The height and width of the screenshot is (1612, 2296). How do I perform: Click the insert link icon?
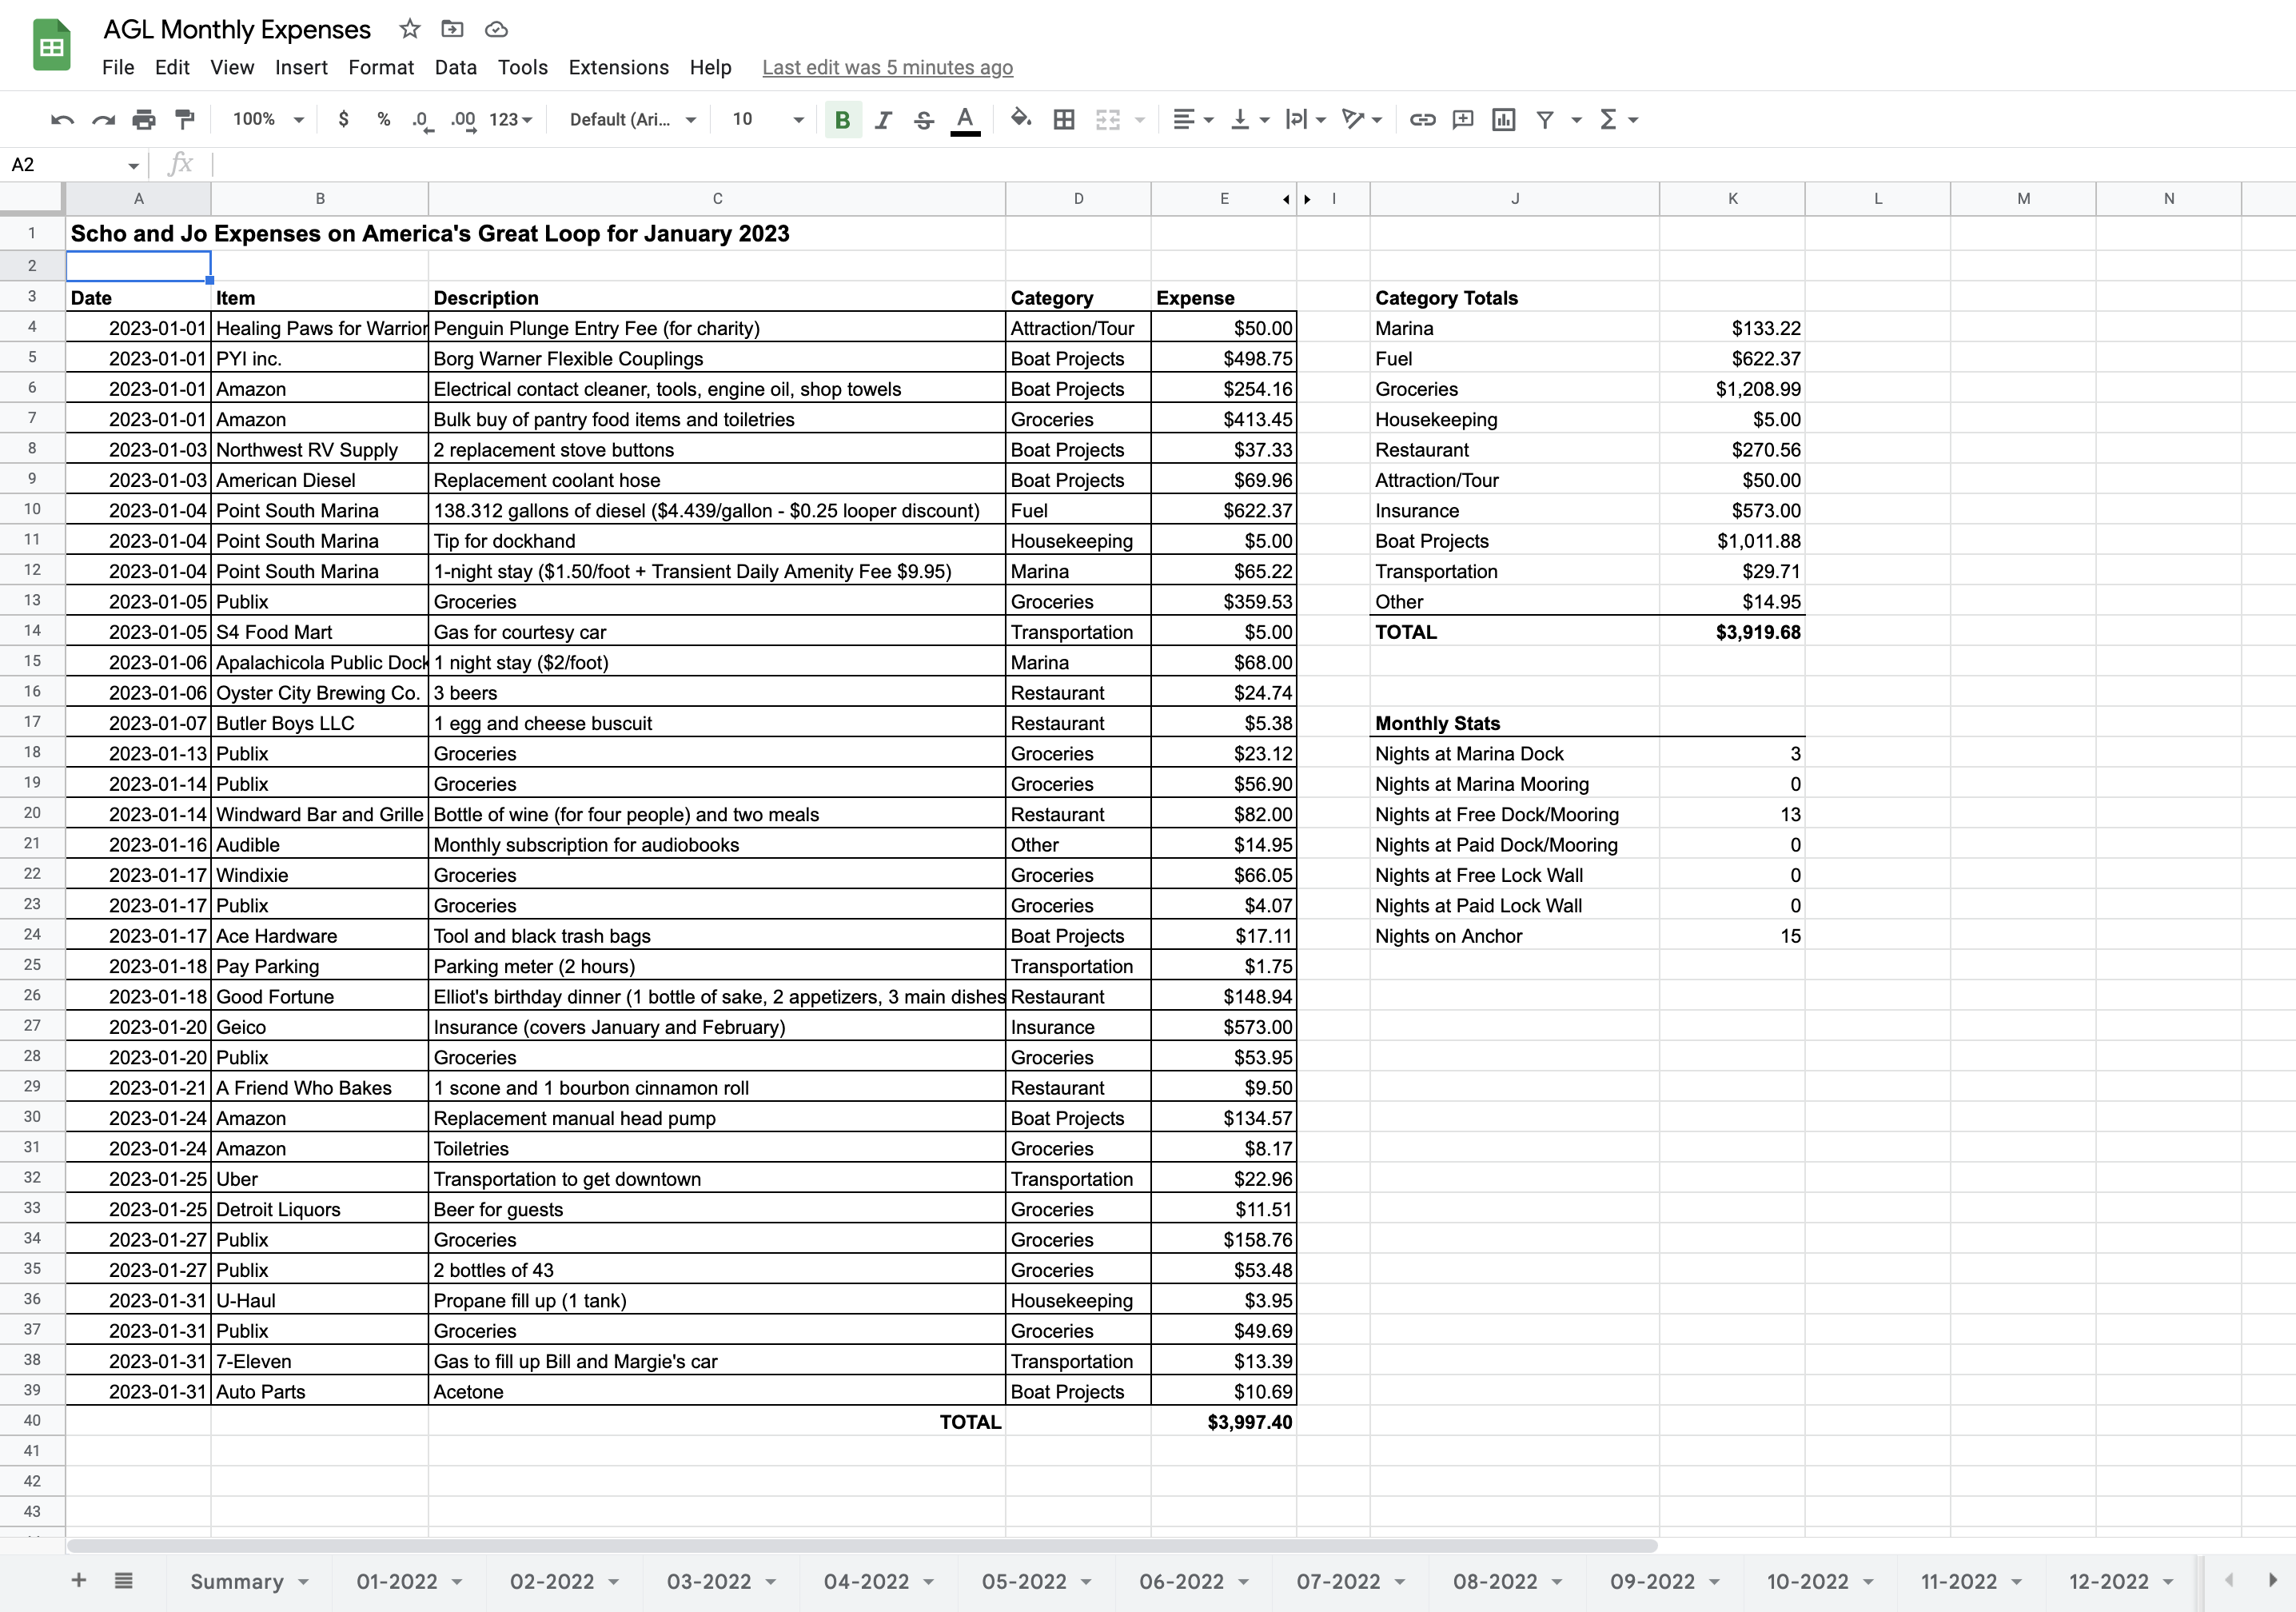coord(1422,120)
